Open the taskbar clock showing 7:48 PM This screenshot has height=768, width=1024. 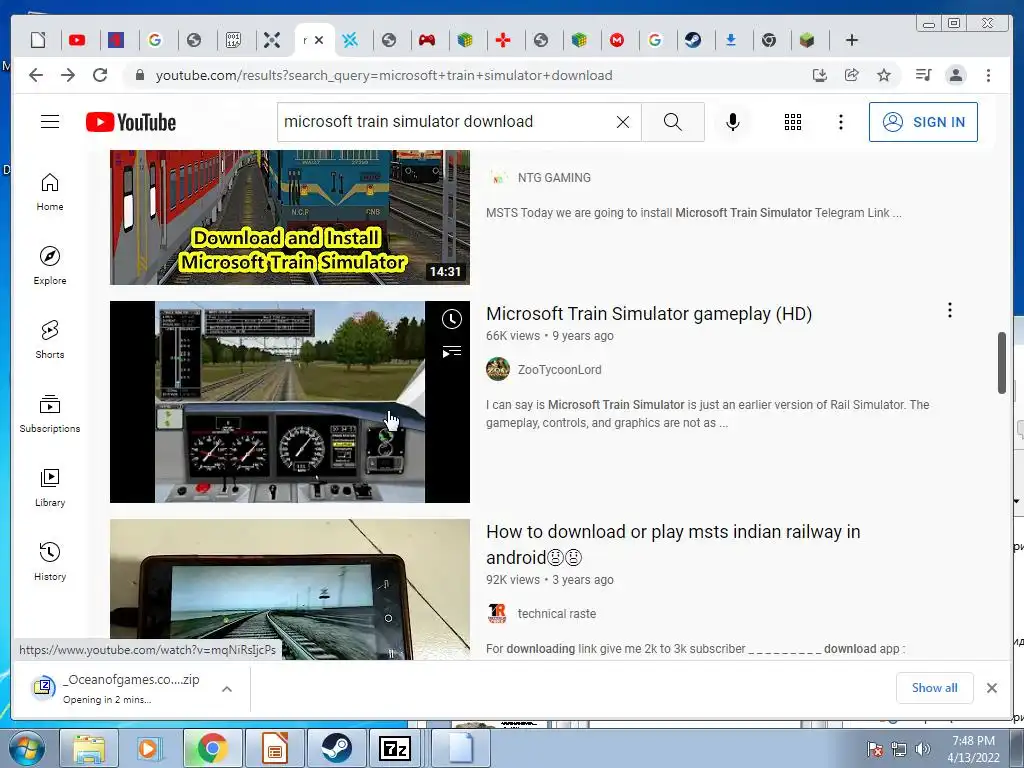click(973, 748)
